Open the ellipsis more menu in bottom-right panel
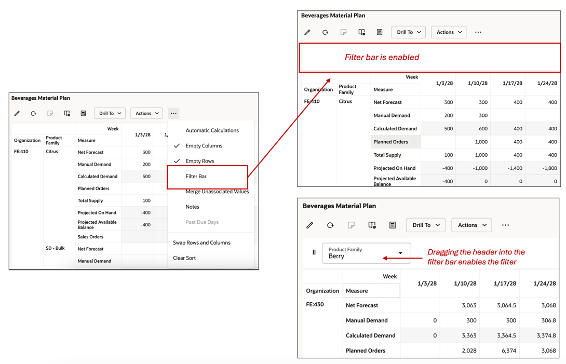Screen dimensions: 566x364 point(505,225)
